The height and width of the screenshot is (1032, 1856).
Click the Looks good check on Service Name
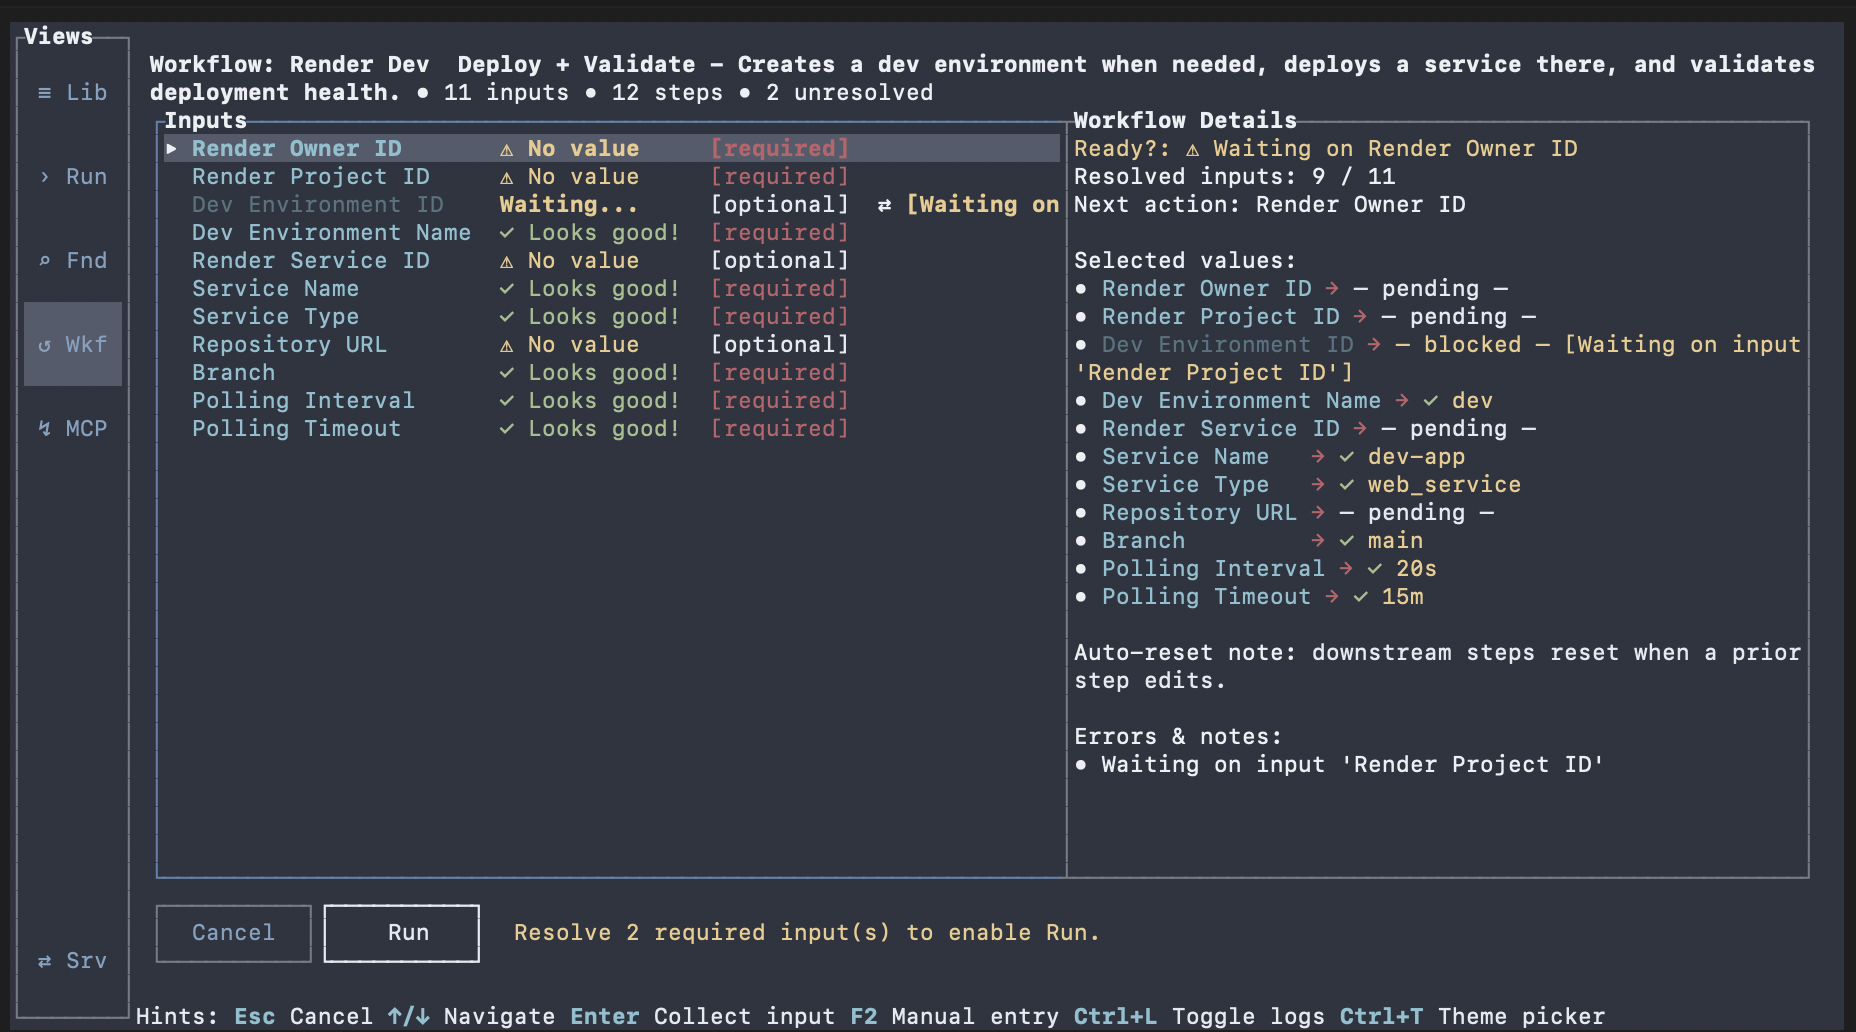point(506,288)
